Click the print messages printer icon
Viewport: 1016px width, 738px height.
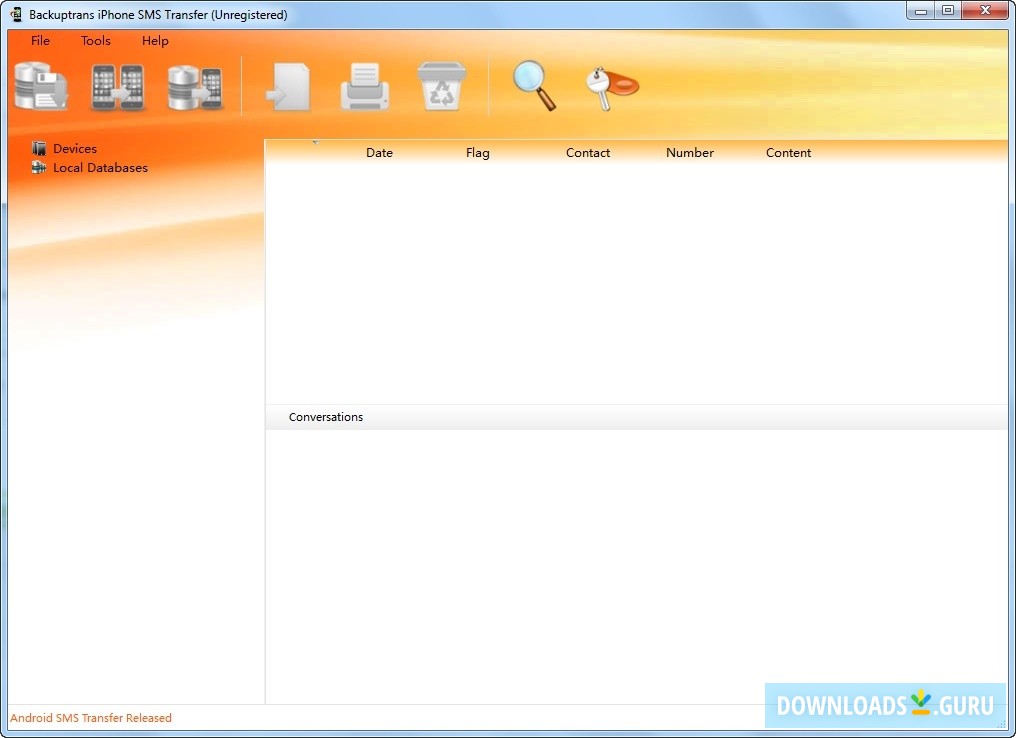pyautogui.click(x=365, y=87)
